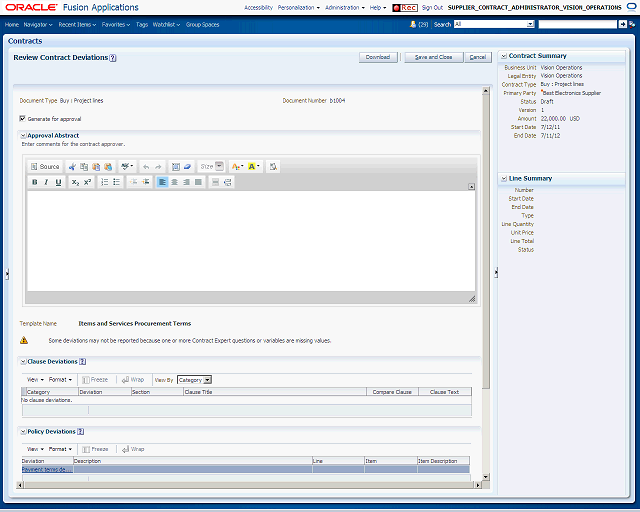Open the Administration menu
Viewport: 640px width, 512px height.
click(345, 8)
